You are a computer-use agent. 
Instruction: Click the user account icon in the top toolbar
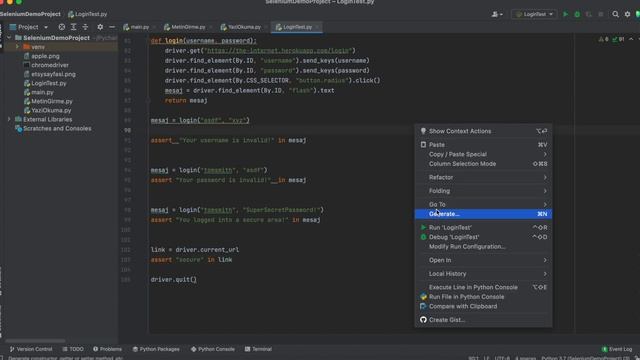(x=497, y=14)
